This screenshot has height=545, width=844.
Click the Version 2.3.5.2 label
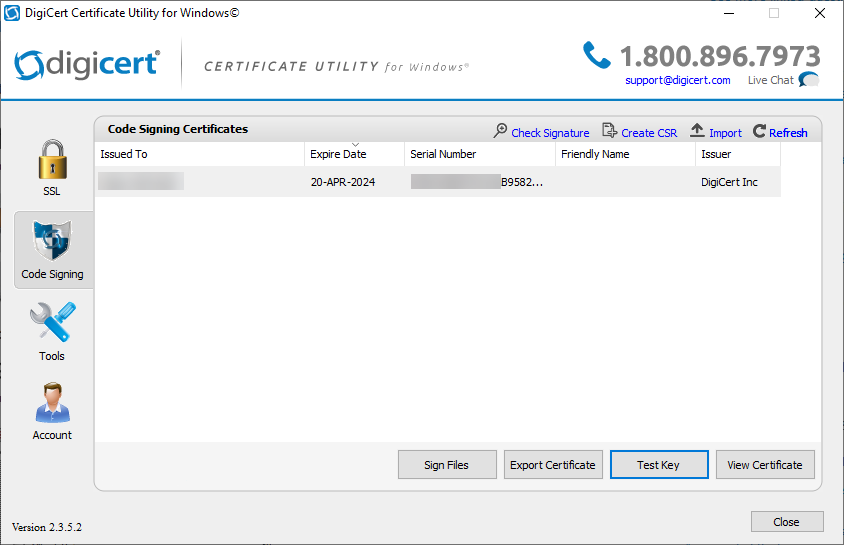[47, 527]
